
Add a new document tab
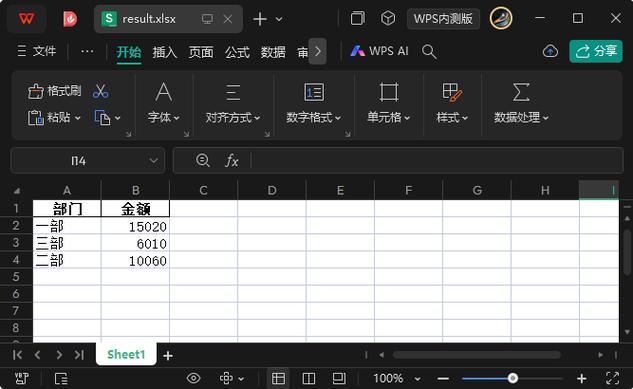click(x=260, y=19)
